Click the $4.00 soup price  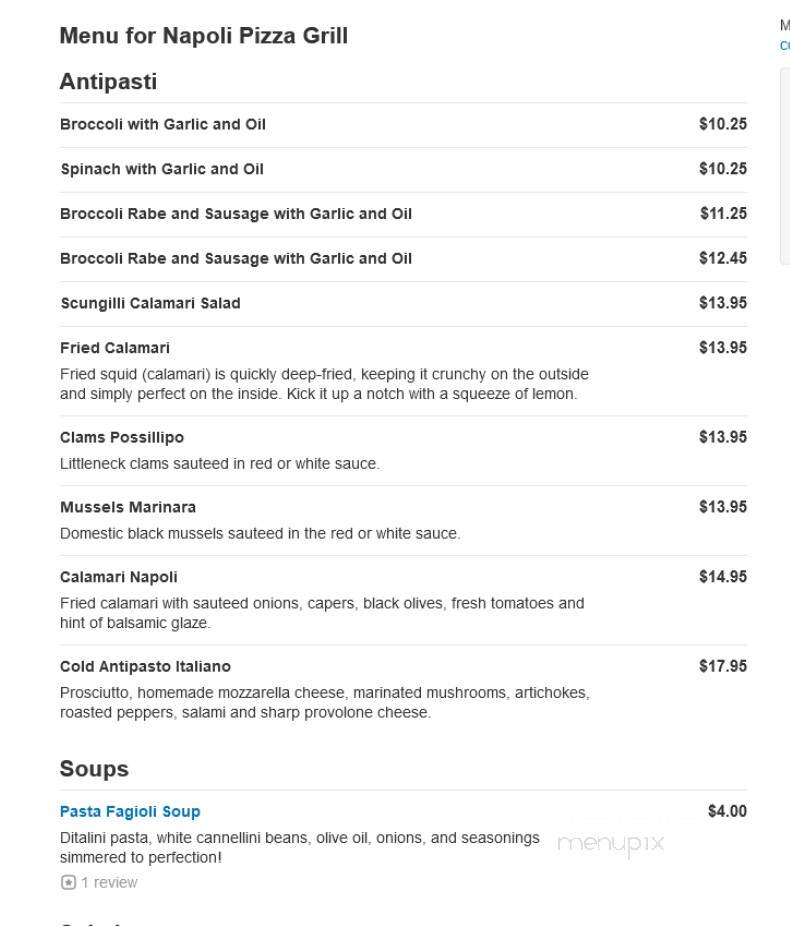[x=727, y=811]
